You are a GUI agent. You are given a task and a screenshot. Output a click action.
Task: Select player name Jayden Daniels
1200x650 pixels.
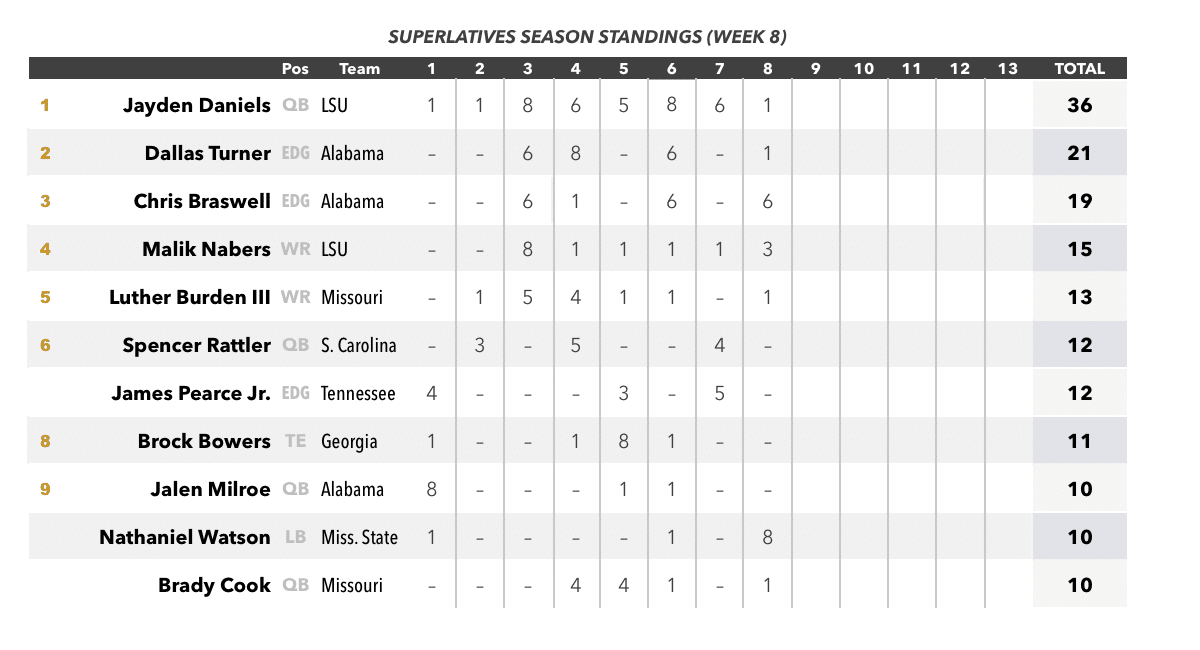197,105
